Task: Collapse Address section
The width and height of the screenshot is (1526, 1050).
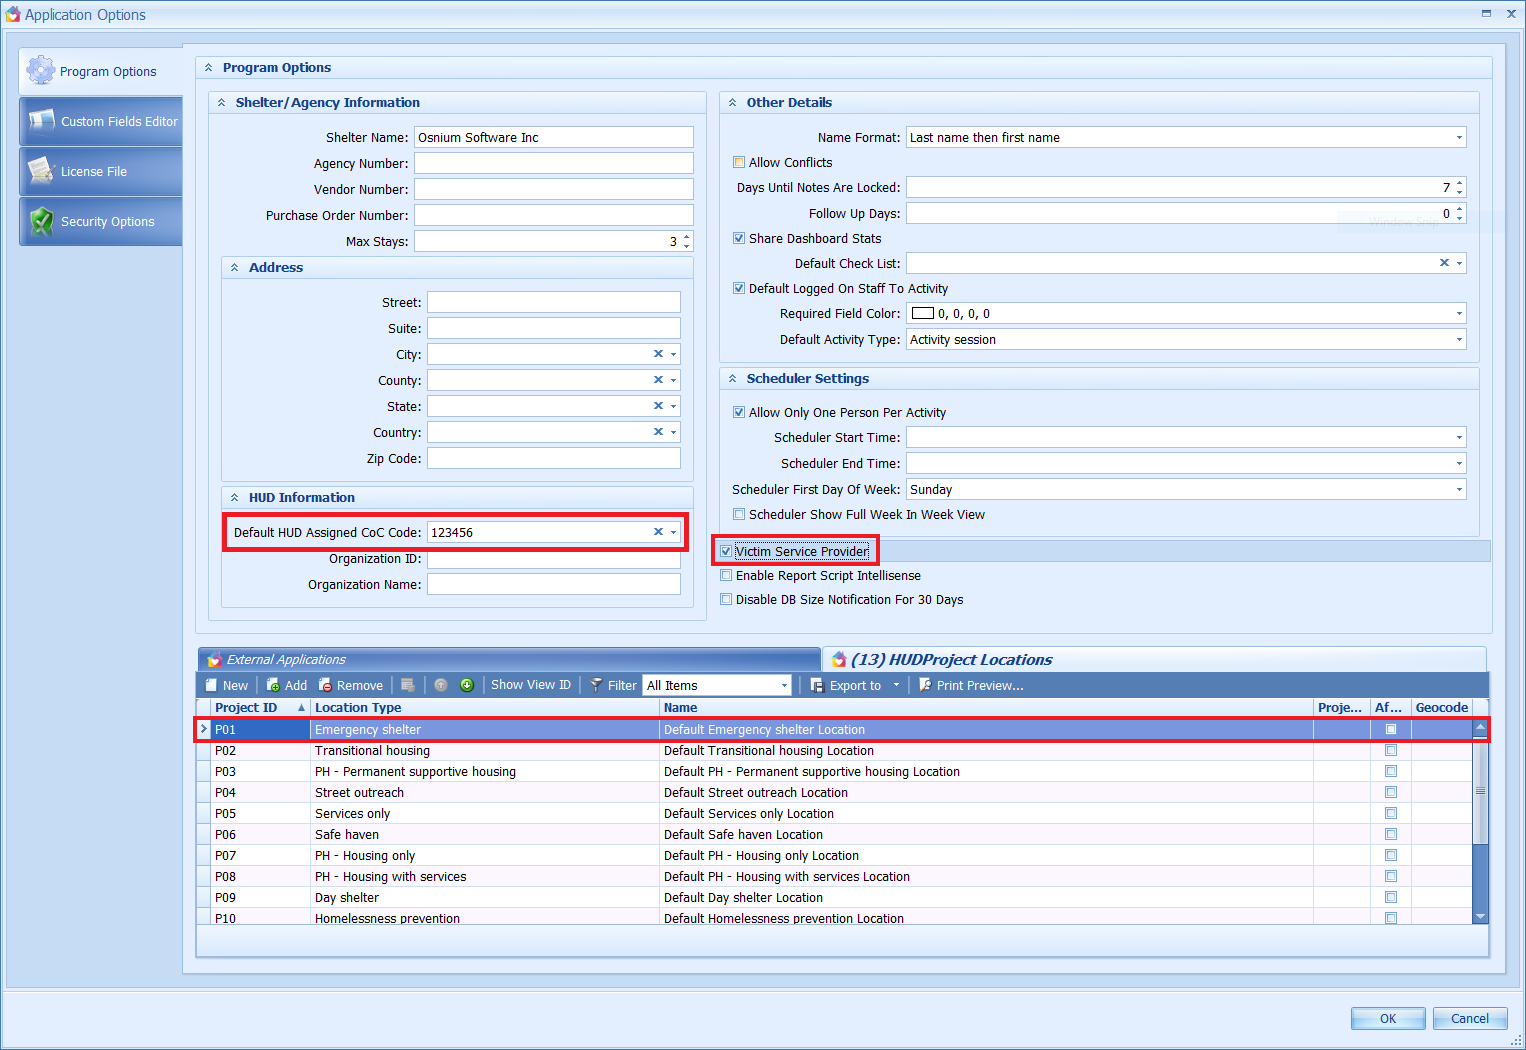Action: (235, 267)
